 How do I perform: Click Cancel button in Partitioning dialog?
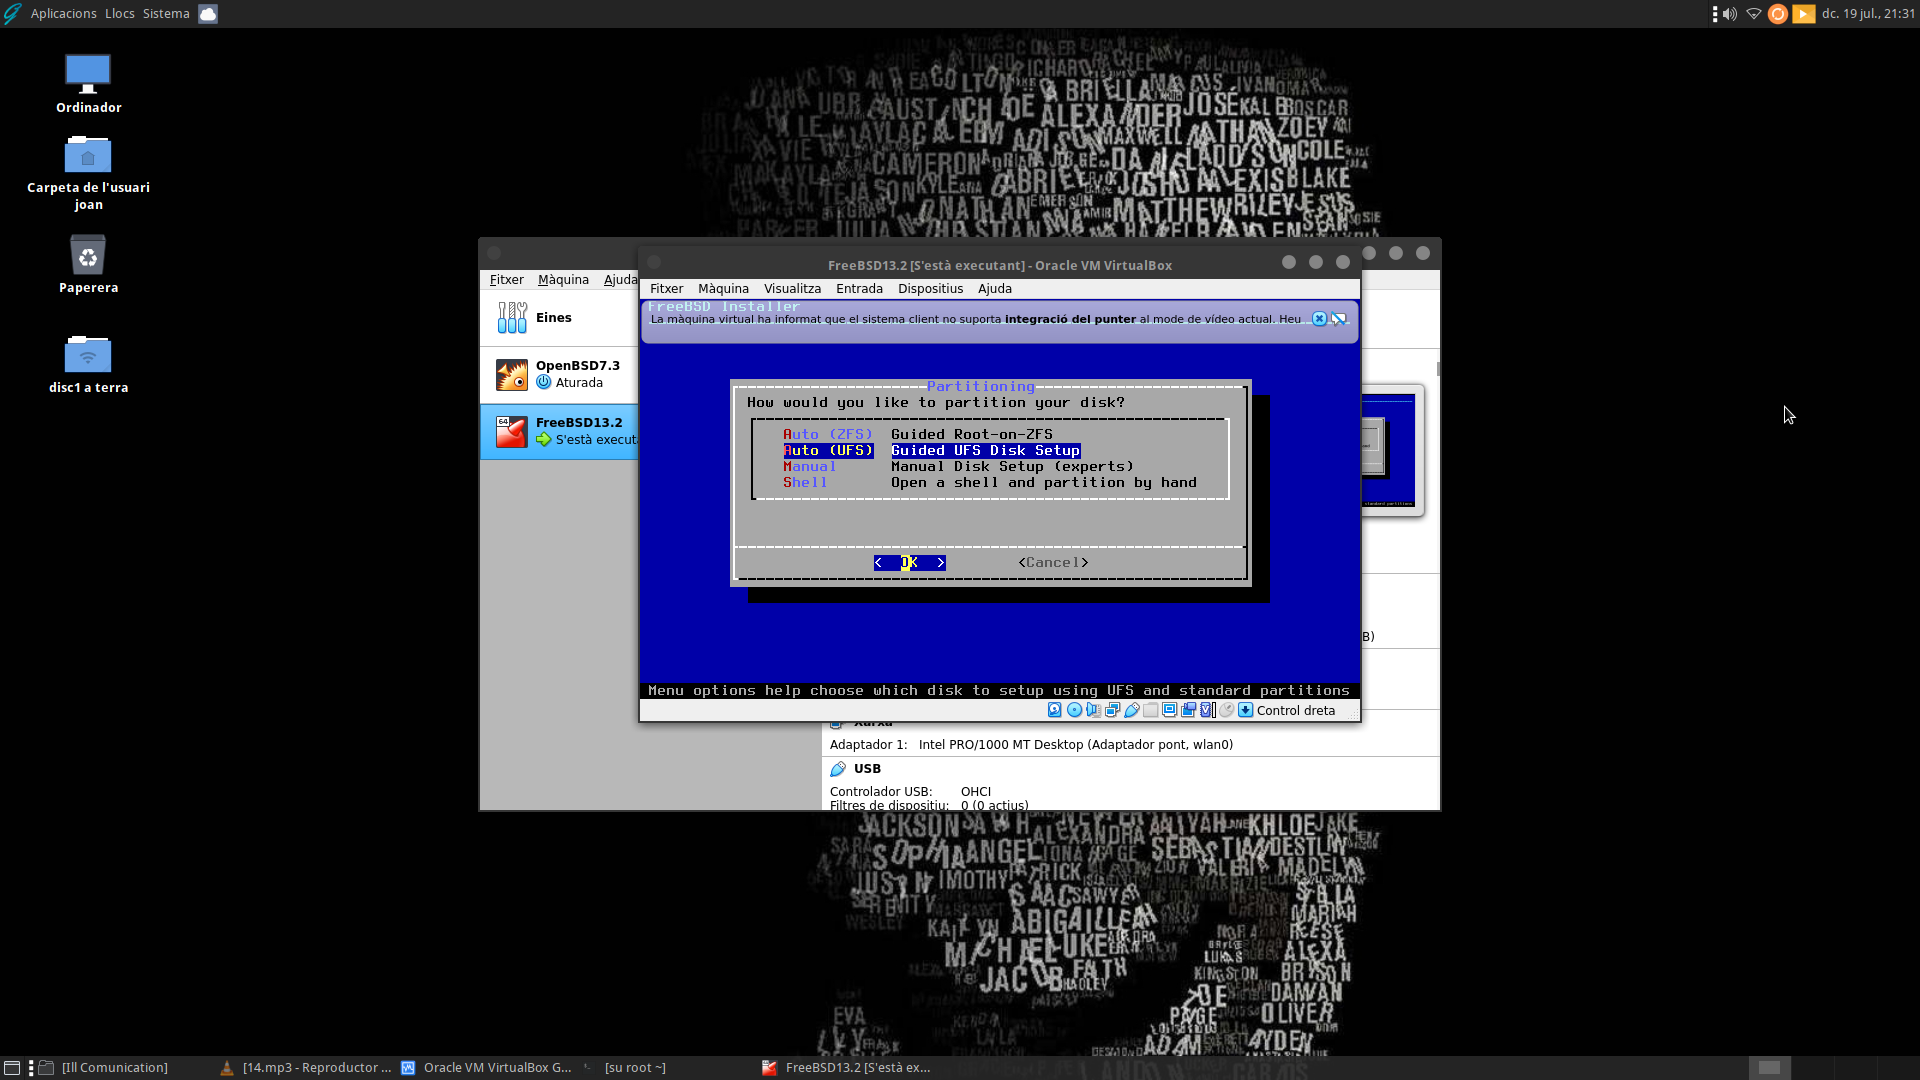pyautogui.click(x=1053, y=562)
